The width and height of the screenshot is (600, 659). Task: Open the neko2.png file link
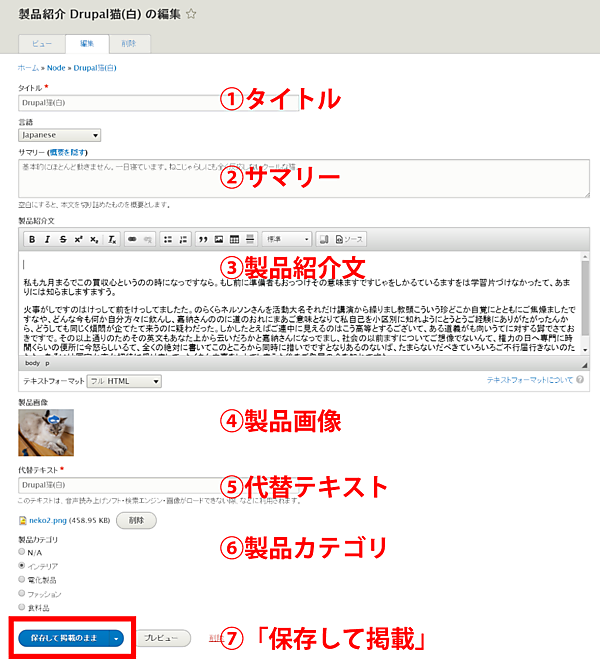pyautogui.click(x=48, y=520)
